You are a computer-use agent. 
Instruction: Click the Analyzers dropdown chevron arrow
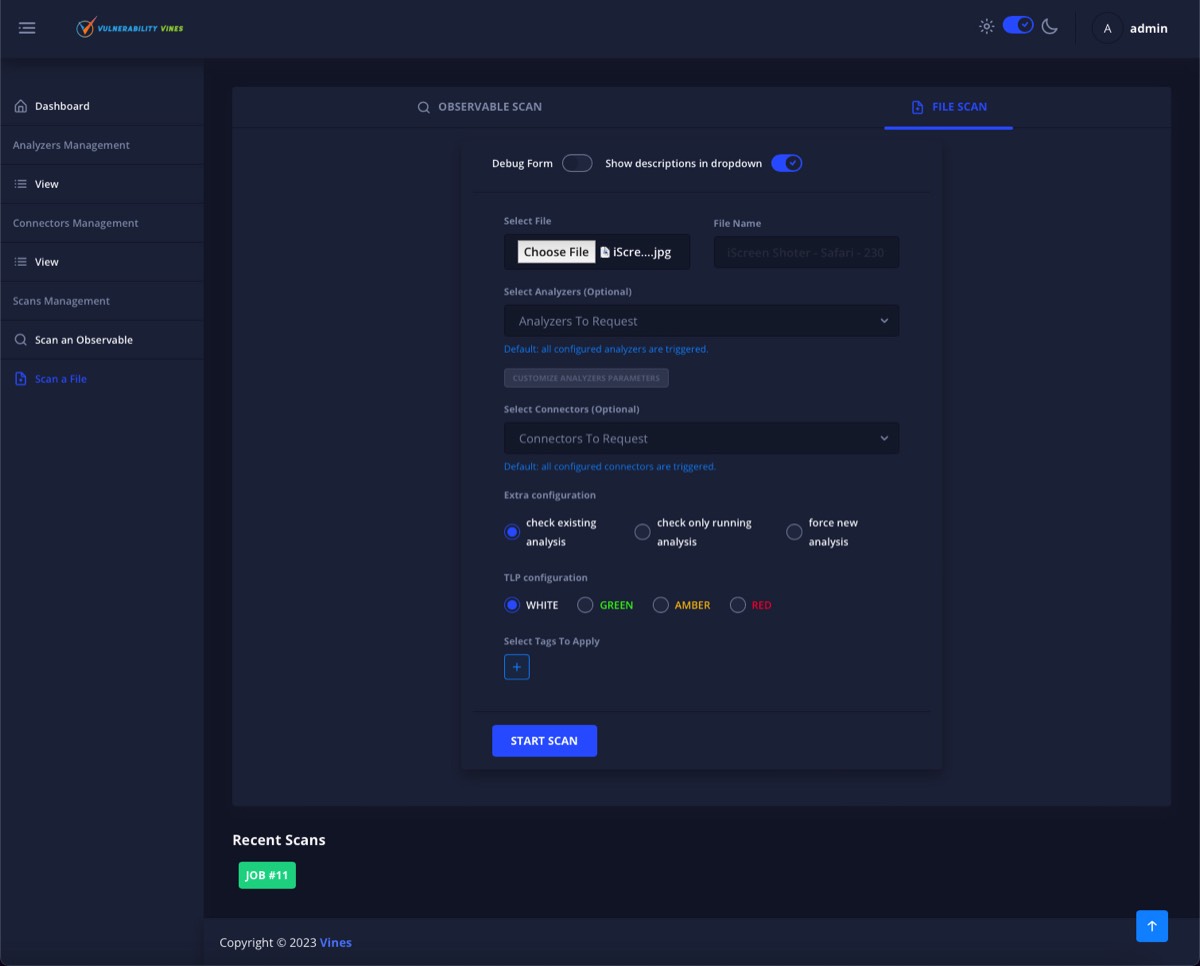click(884, 321)
